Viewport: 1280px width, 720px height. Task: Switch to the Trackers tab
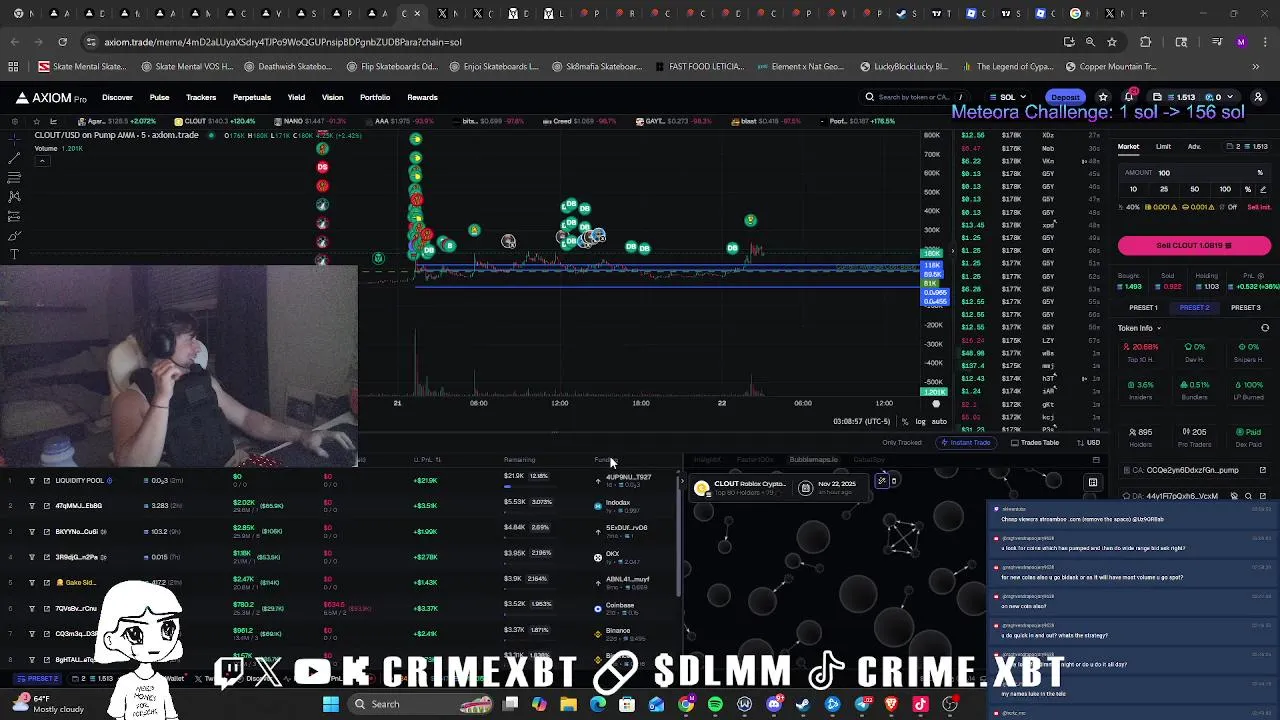point(201,97)
